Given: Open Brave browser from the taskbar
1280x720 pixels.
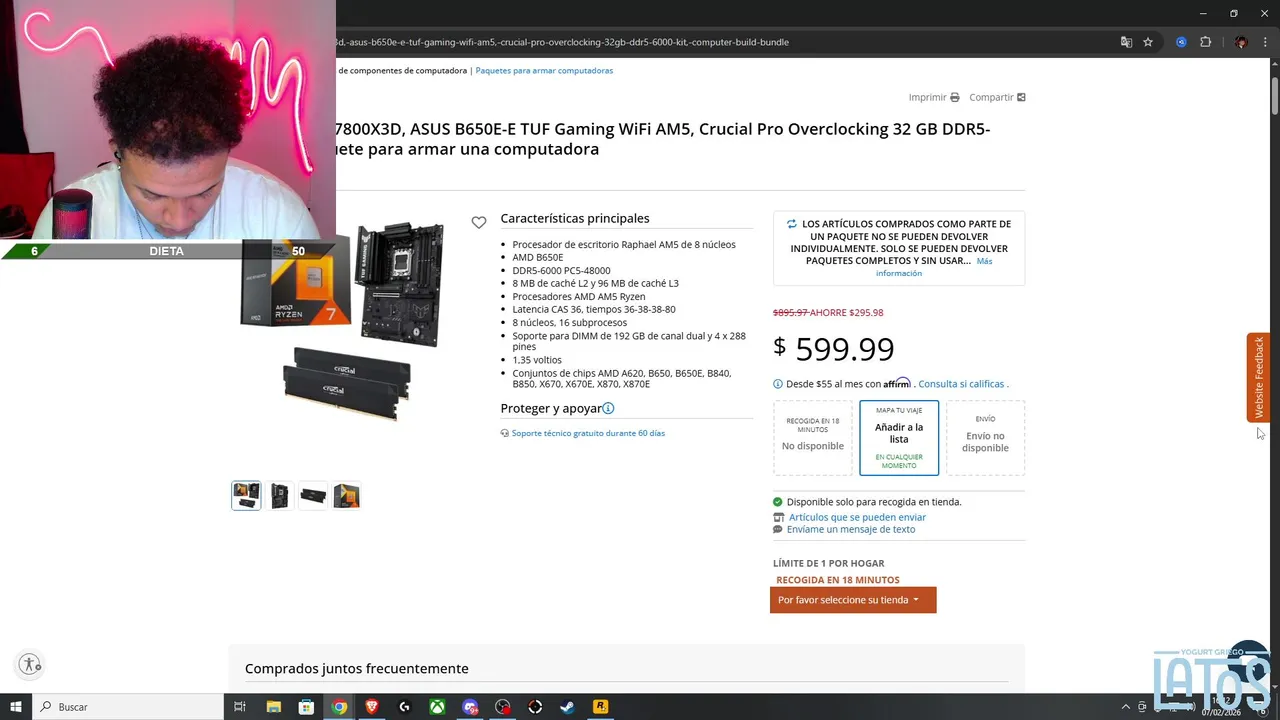Looking at the screenshot, I should pos(372,707).
